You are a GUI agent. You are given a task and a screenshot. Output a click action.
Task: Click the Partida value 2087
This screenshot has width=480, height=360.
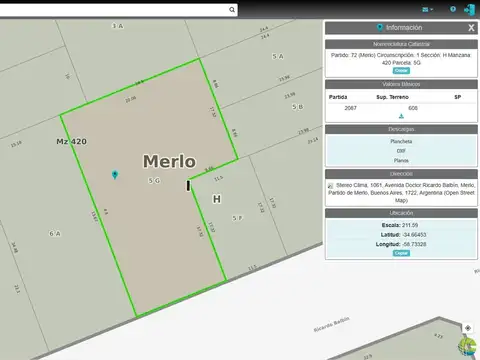pyautogui.click(x=350, y=108)
